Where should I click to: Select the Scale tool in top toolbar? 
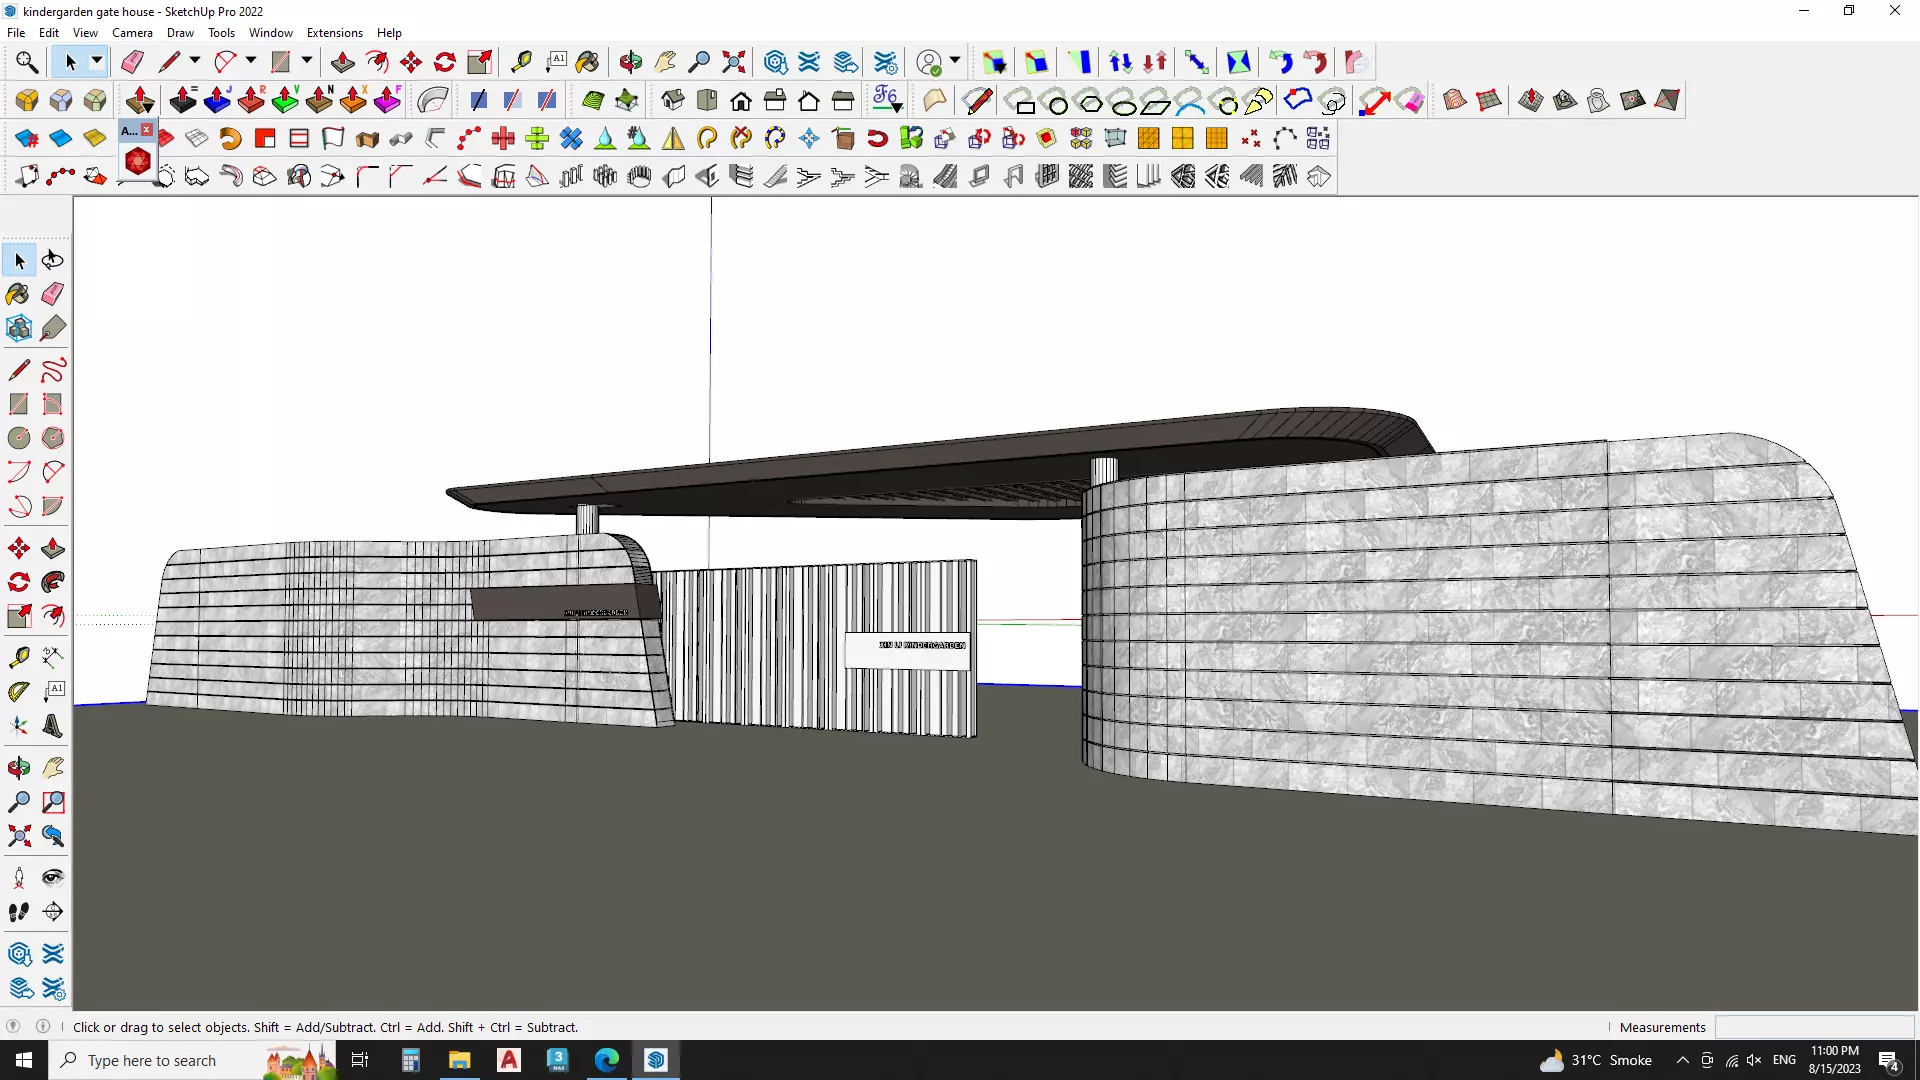pos(479,62)
